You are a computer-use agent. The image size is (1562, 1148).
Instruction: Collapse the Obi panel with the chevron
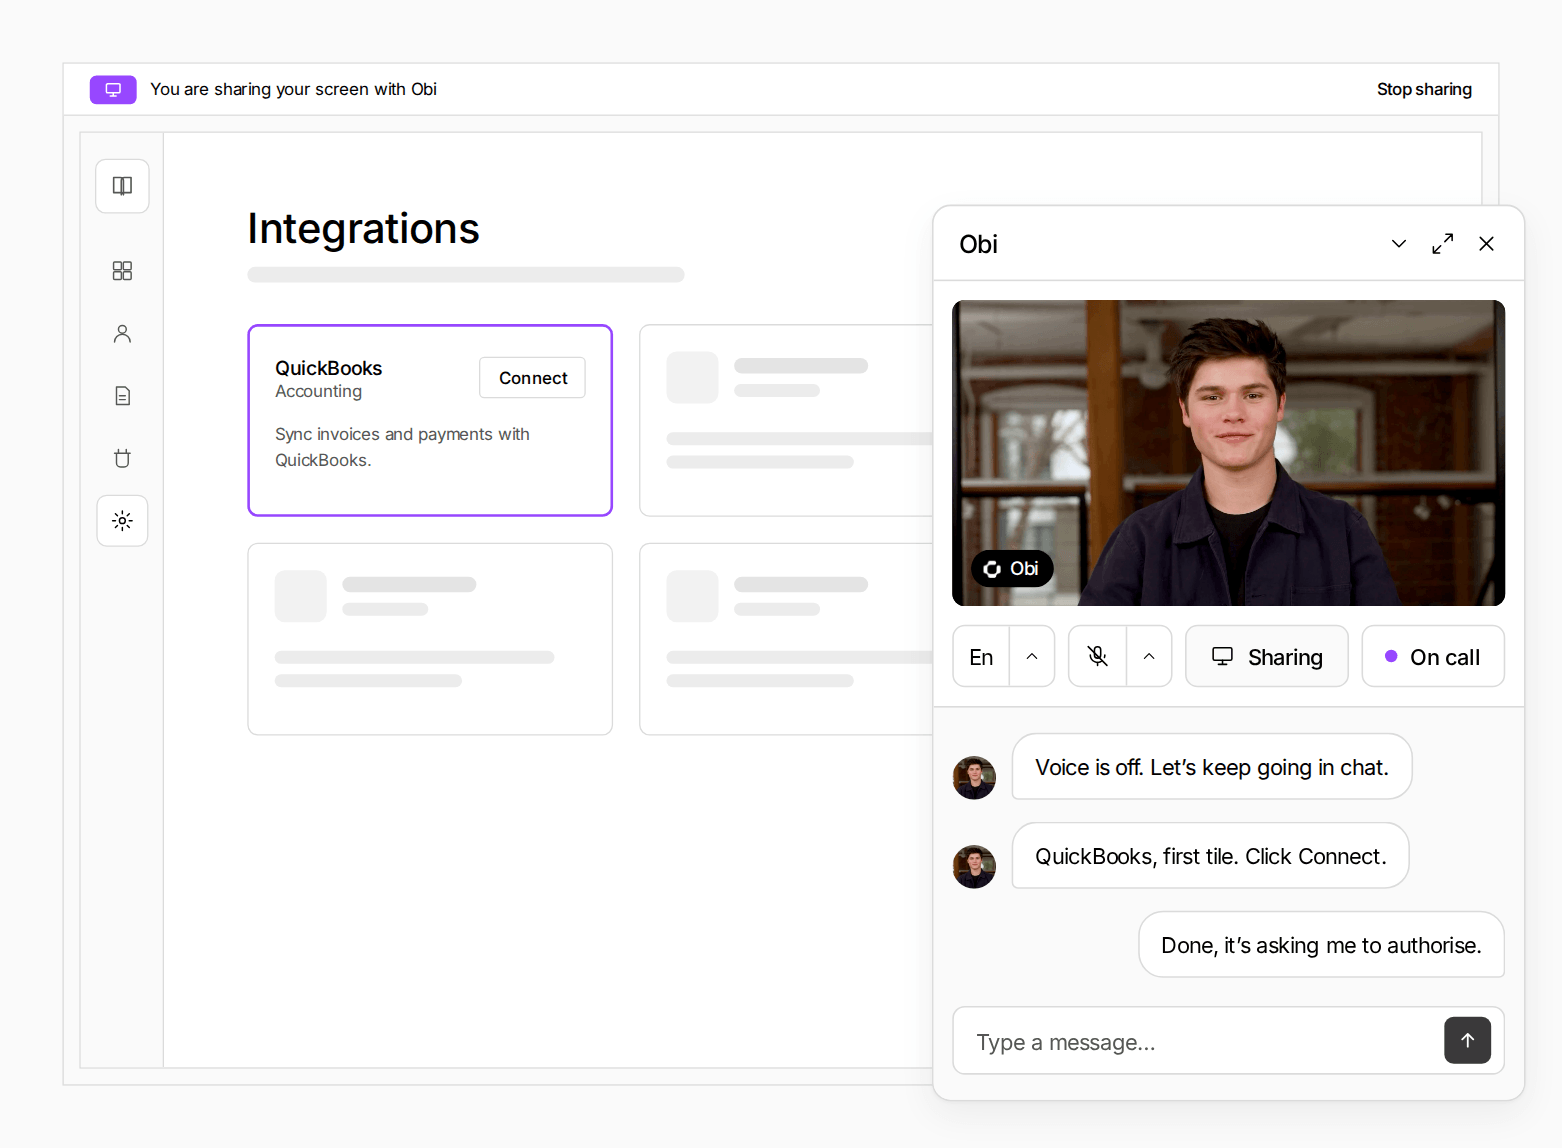coord(1398,244)
